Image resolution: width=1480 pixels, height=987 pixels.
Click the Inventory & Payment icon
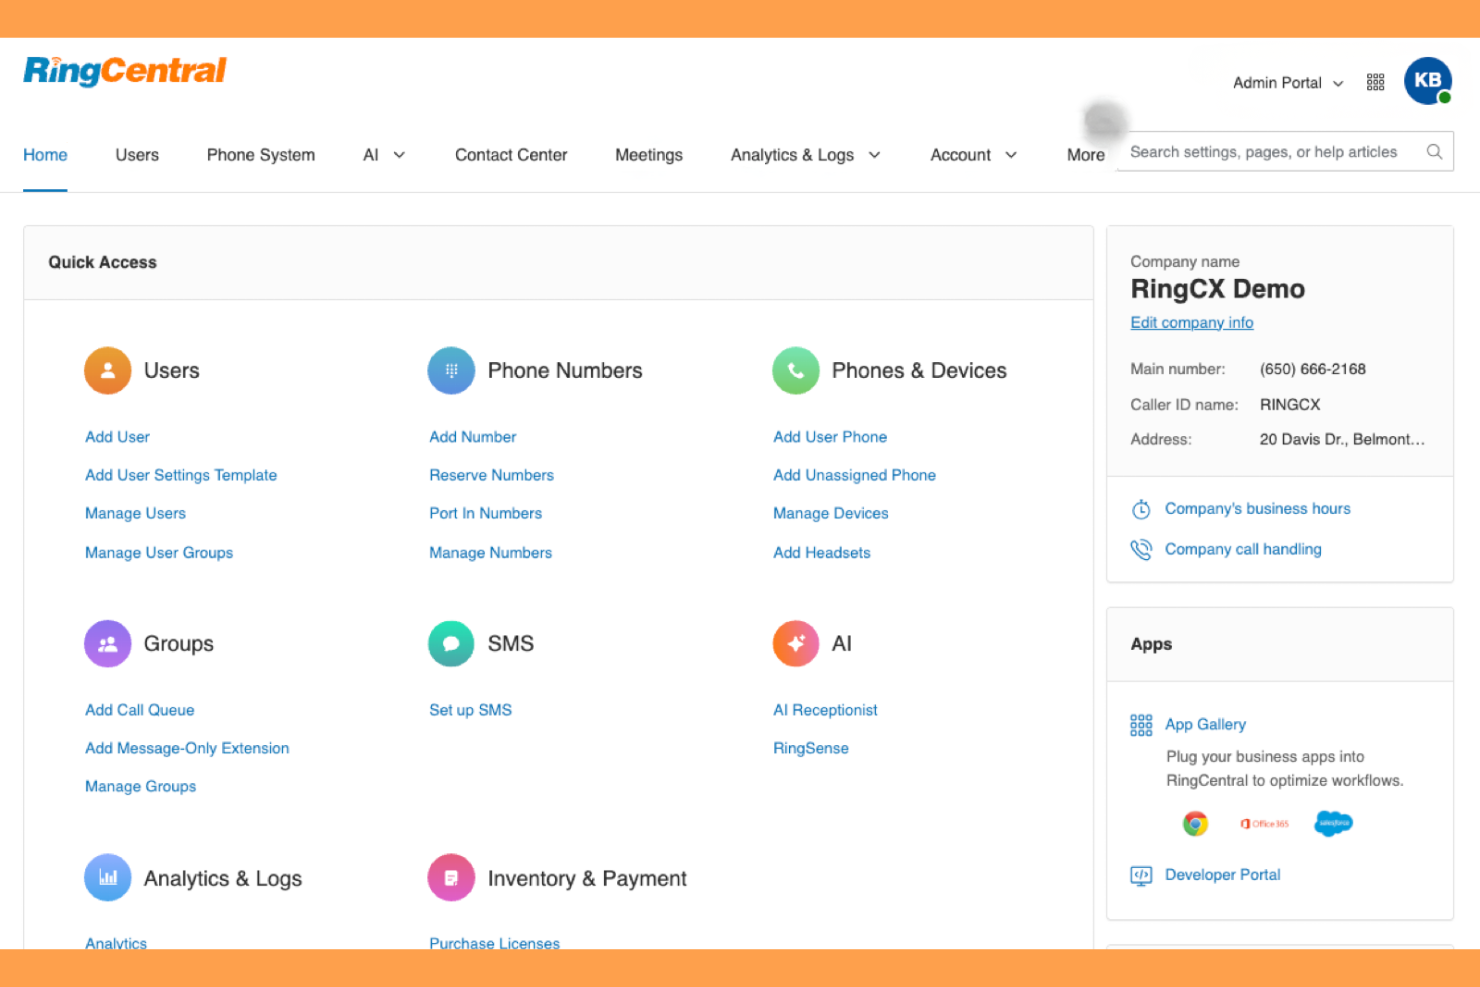(451, 877)
